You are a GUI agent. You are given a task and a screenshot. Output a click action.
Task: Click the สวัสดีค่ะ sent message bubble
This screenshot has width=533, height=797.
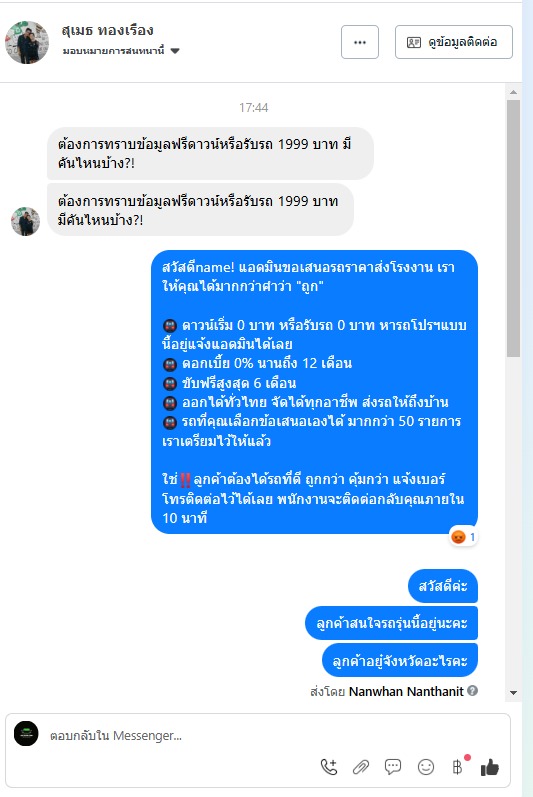tap(443, 586)
